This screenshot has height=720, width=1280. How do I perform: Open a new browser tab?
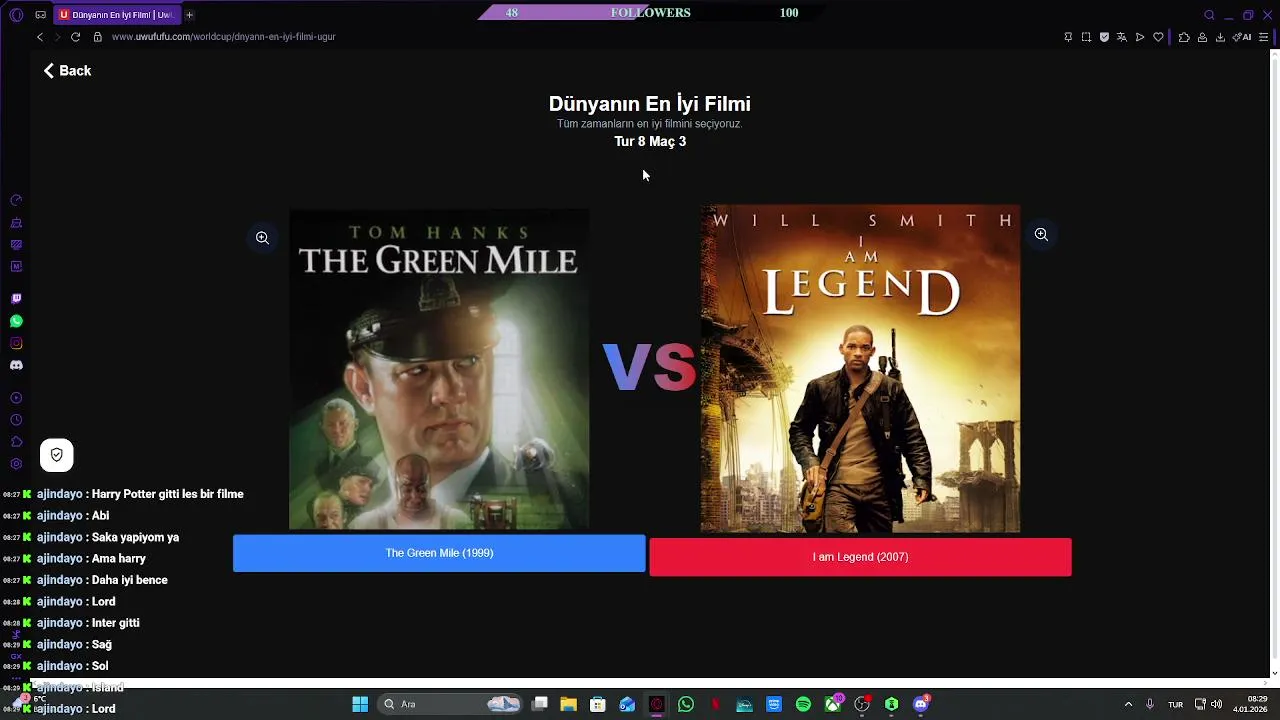click(x=189, y=15)
